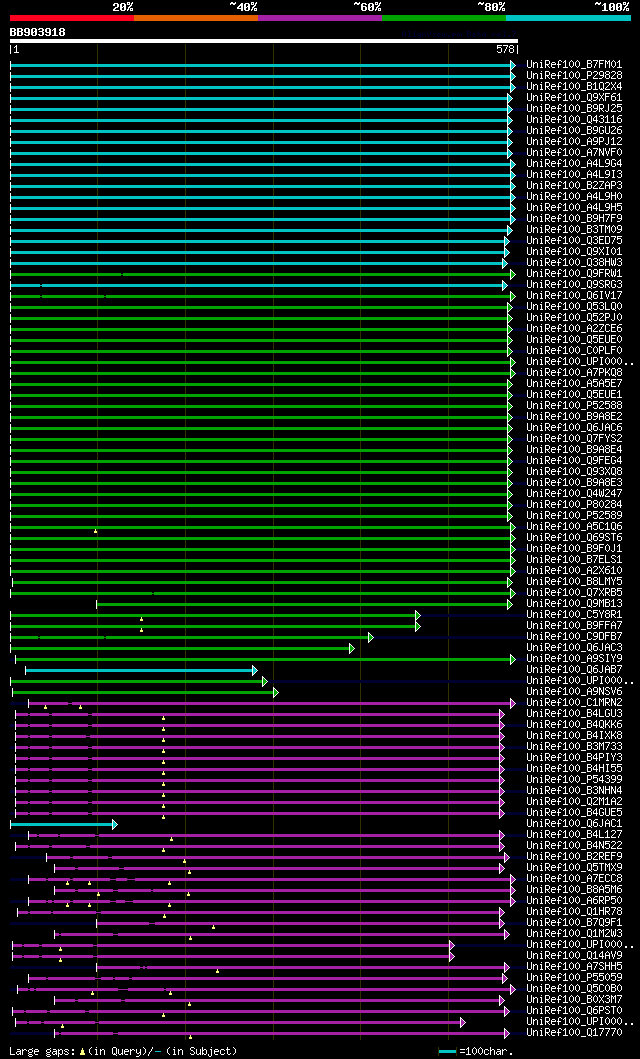Open hit UniRef100_B7FM01
This screenshot has height=1059, width=640.
pos(574,65)
